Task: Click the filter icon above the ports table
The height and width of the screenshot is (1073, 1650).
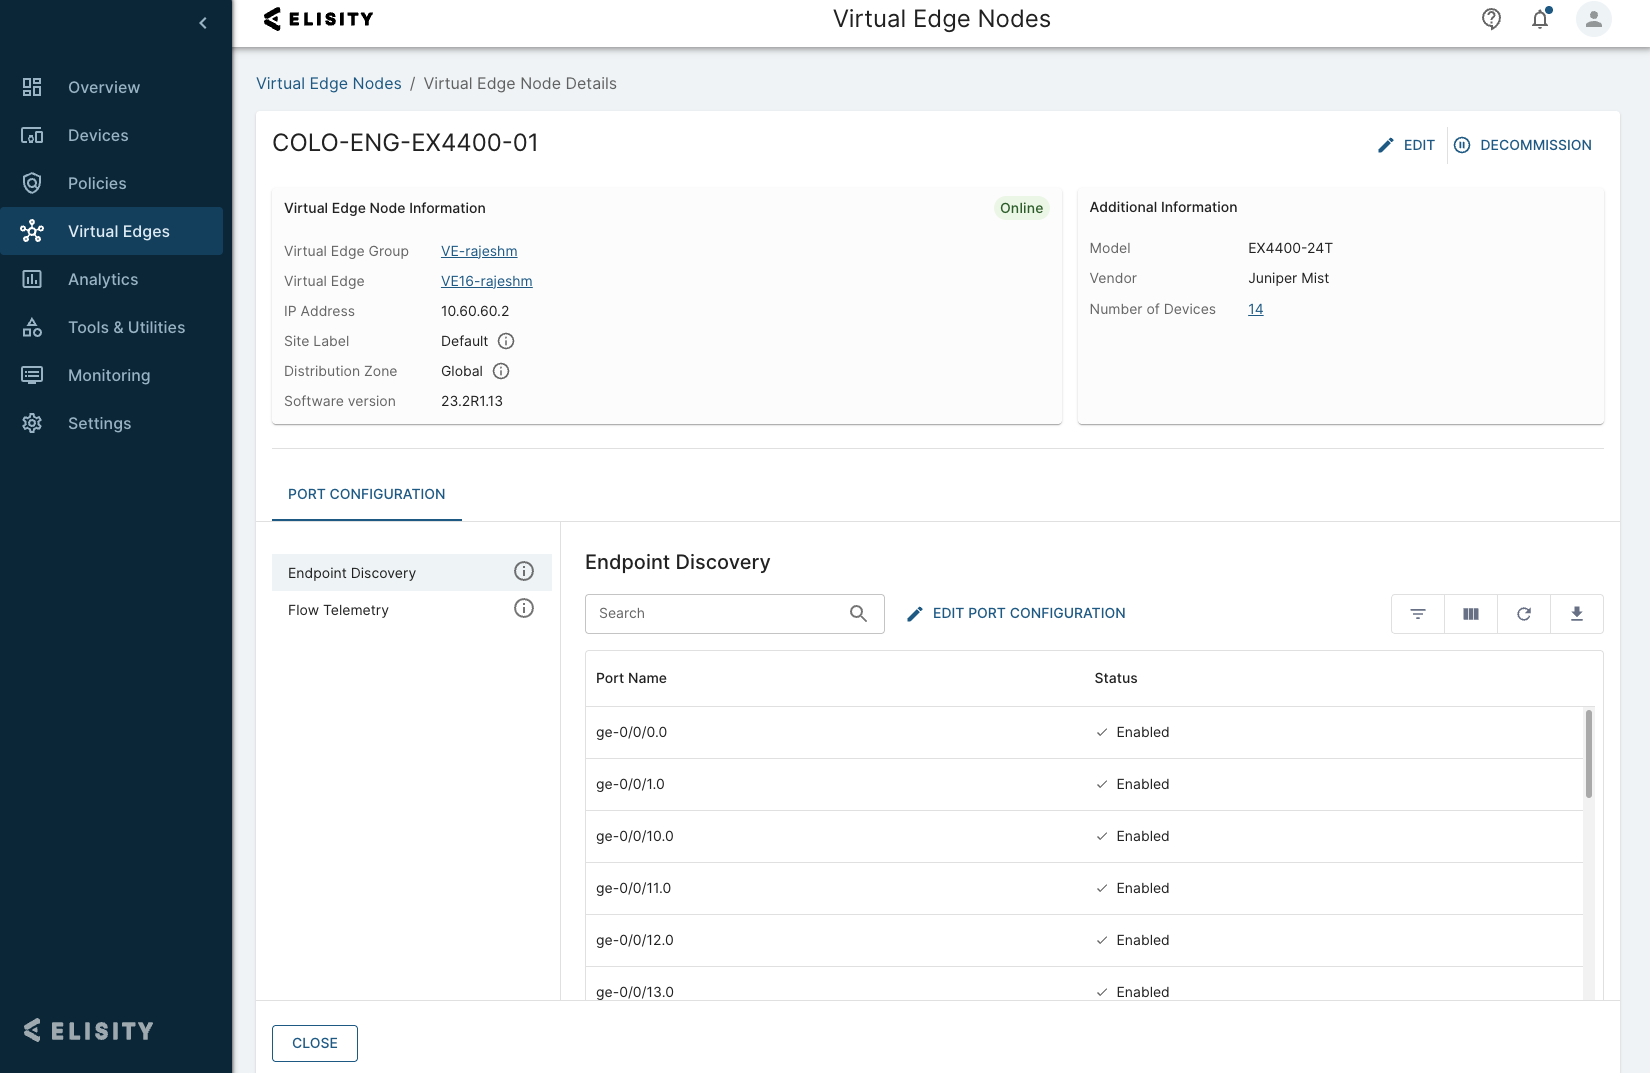Action: click(1417, 614)
